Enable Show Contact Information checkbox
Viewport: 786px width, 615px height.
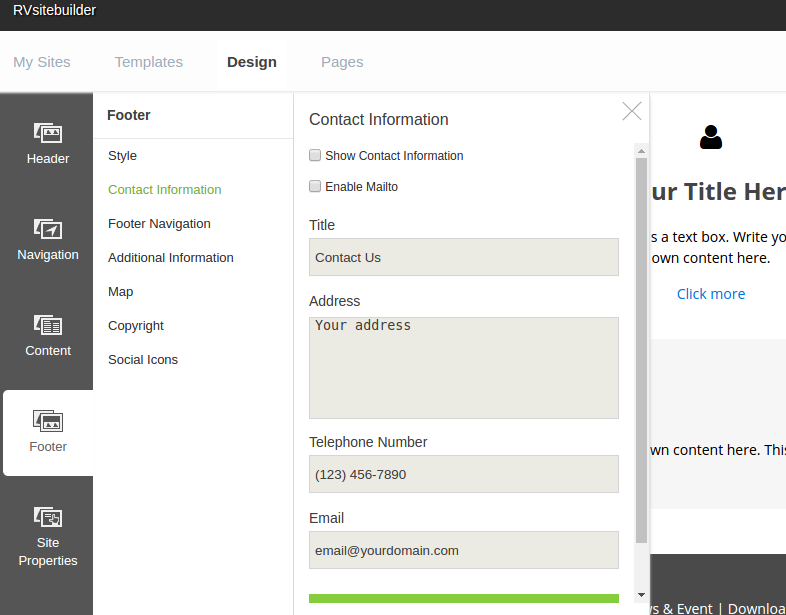tap(315, 155)
